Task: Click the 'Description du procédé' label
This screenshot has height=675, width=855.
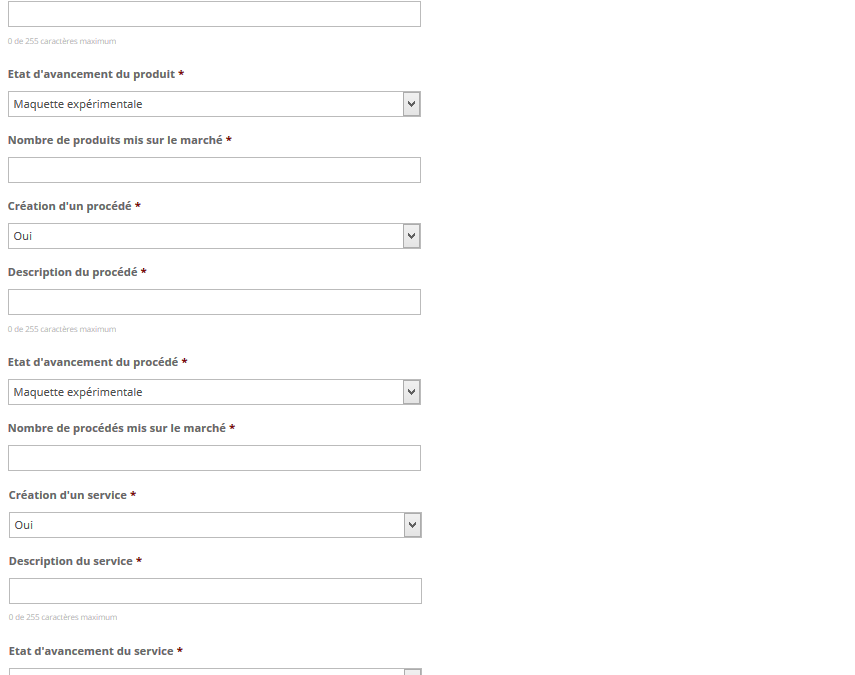Action: pyautogui.click(x=72, y=272)
